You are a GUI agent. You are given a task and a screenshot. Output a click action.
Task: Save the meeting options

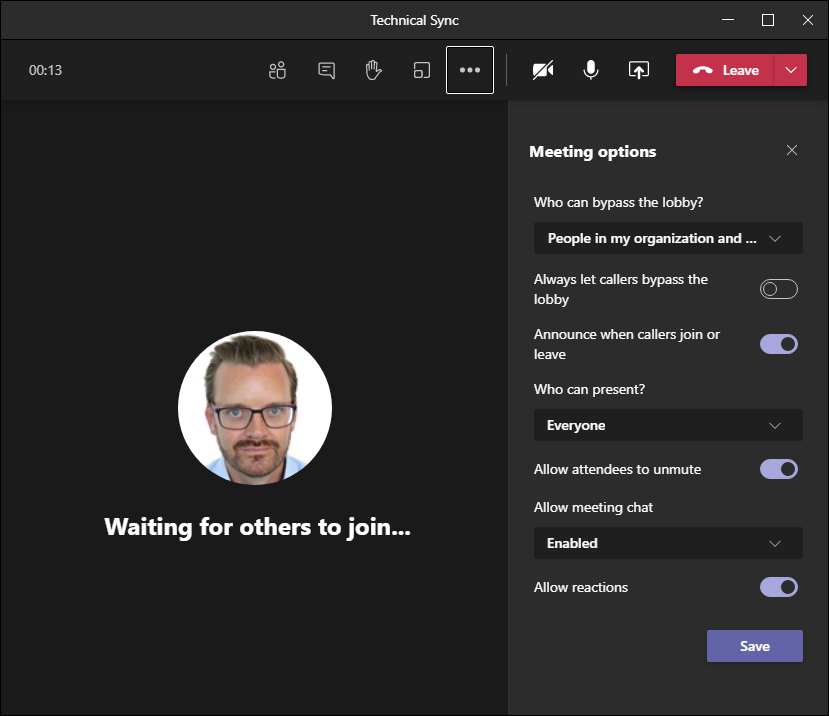(754, 646)
